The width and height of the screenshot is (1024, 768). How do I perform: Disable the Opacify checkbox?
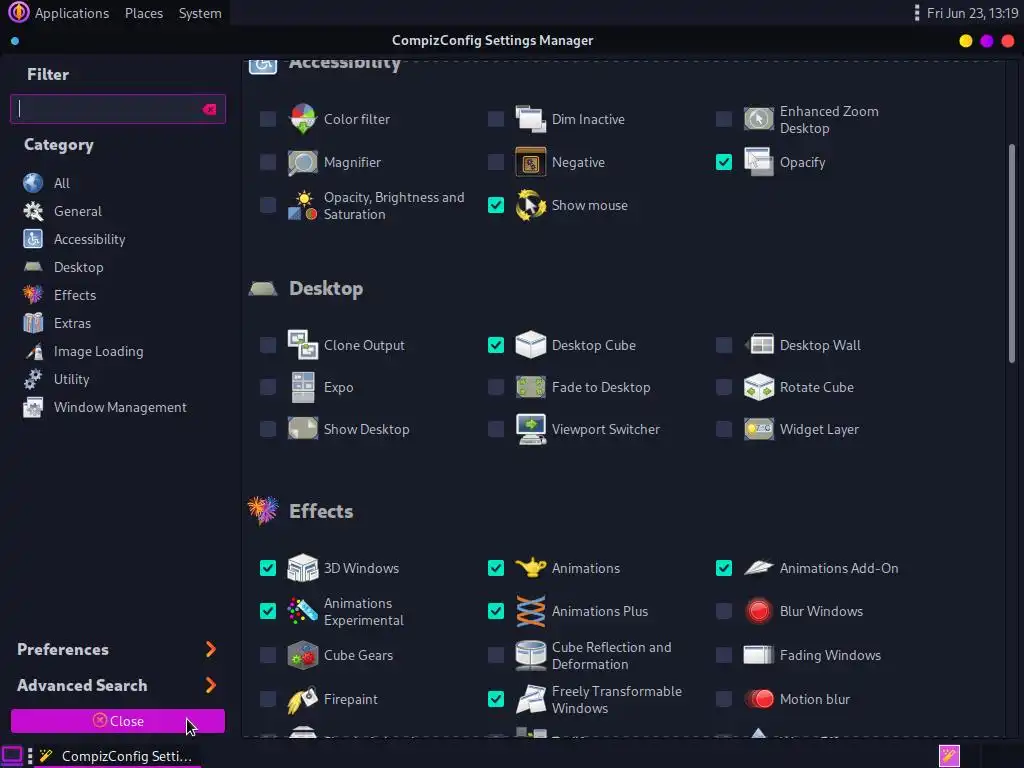click(x=724, y=162)
